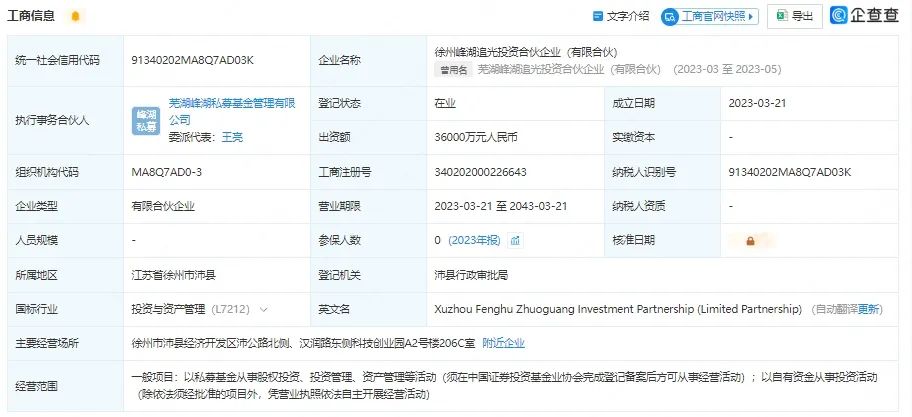The width and height of the screenshot is (912, 417).
Task: Click 更新 beside automatic translation
Action: pyautogui.click(x=869, y=309)
